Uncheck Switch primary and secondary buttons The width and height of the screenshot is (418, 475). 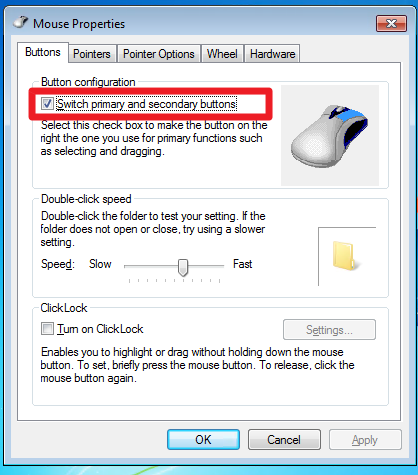click(x=47, y=104)
